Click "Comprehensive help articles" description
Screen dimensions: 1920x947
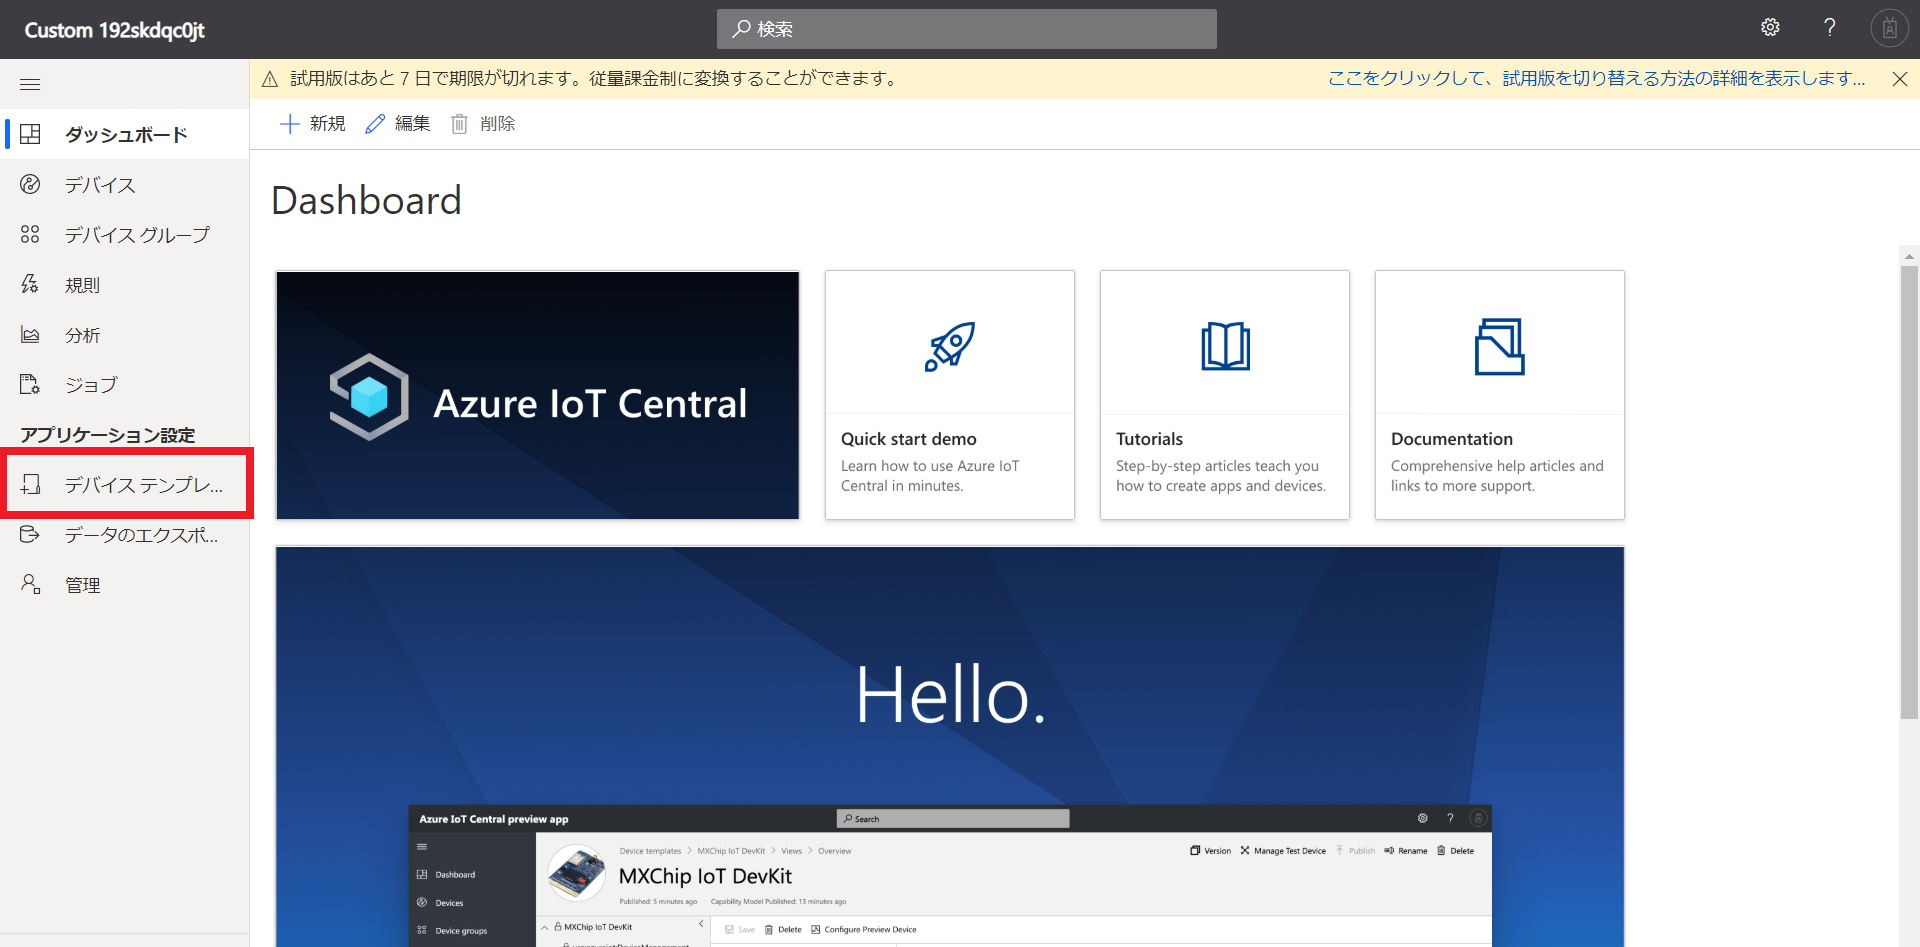coord(1497,476)
